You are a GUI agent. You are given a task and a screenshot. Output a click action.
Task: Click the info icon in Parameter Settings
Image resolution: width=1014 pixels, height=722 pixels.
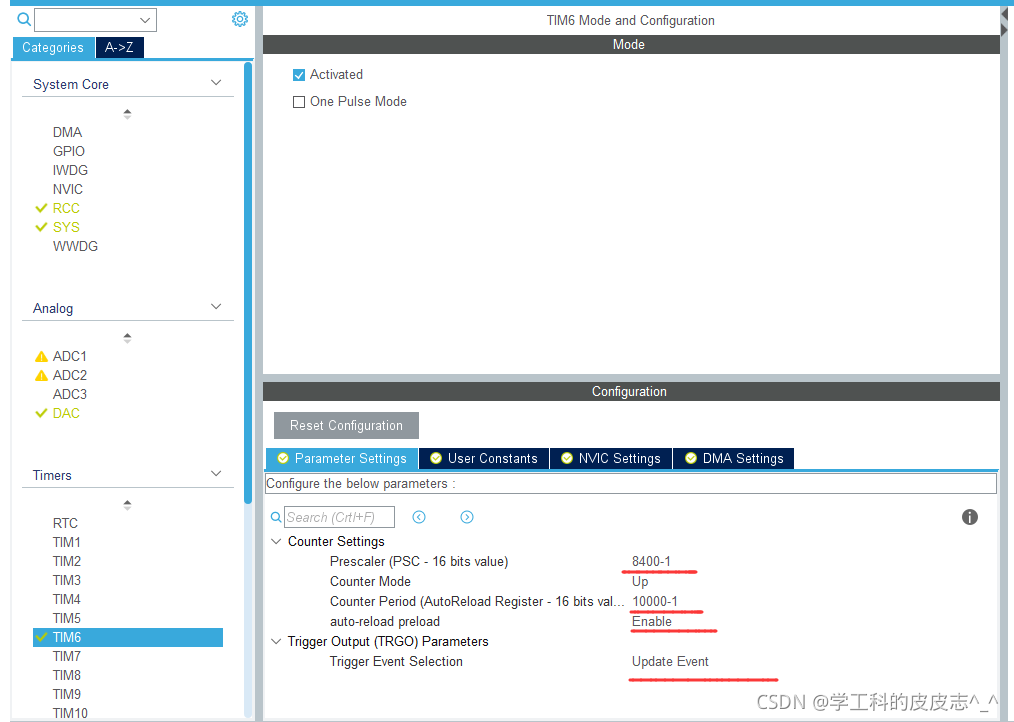(969, 517)
